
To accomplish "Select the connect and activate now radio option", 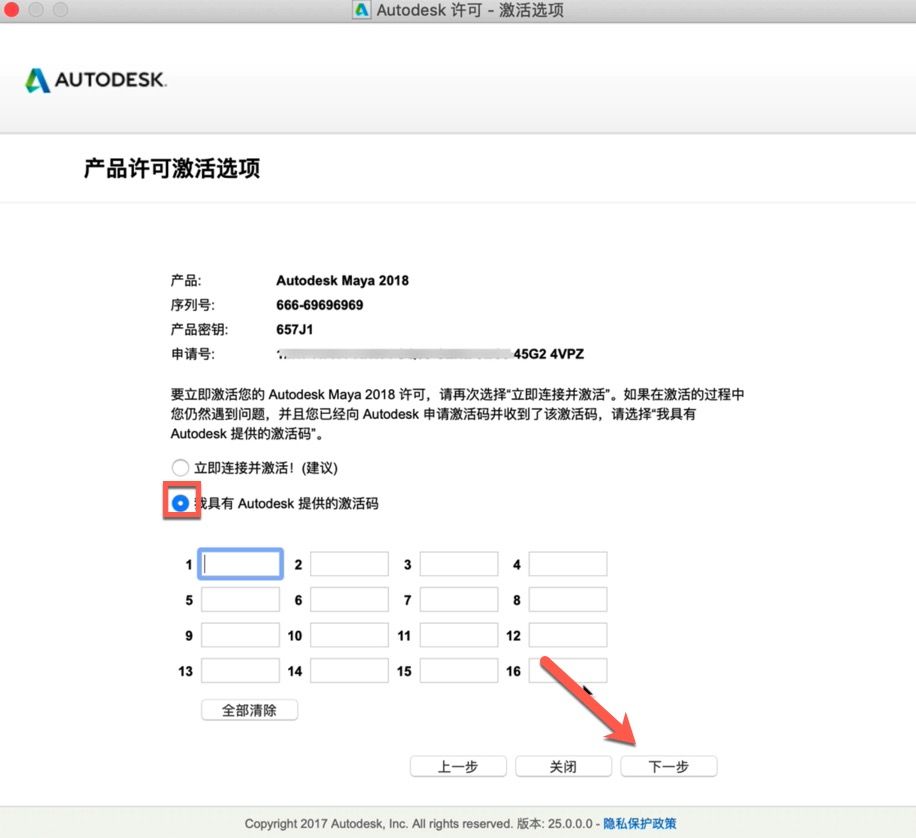I will click(181, 468).
